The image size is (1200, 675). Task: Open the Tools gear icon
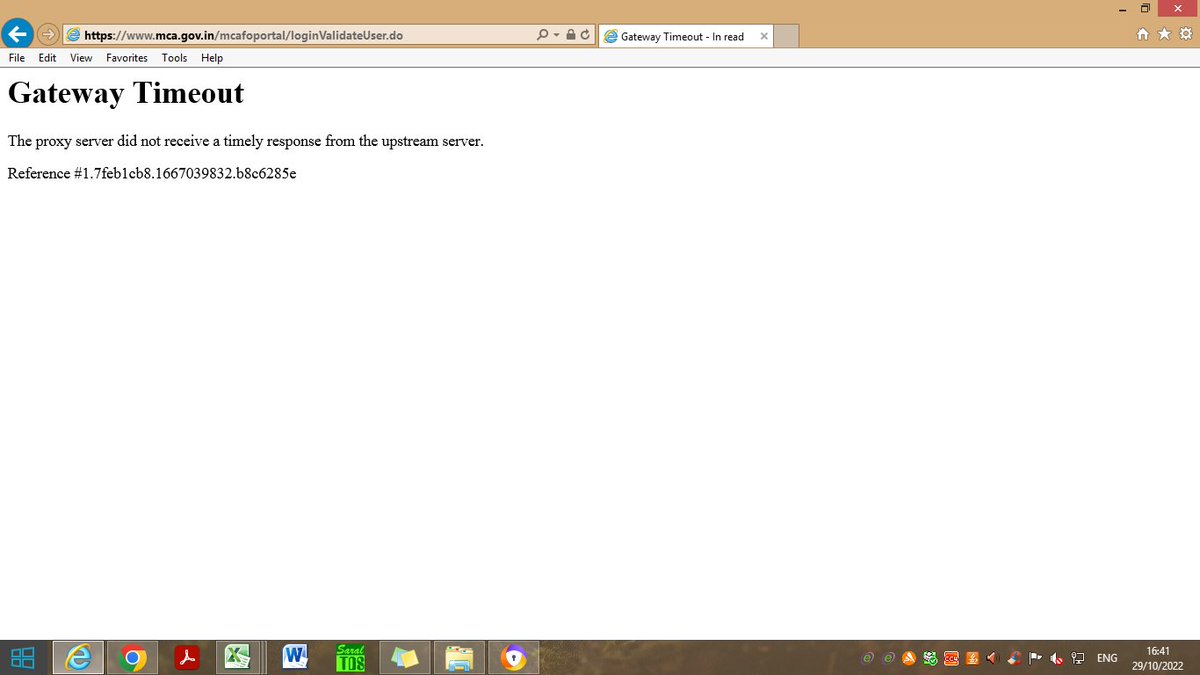pos(1186,34)
